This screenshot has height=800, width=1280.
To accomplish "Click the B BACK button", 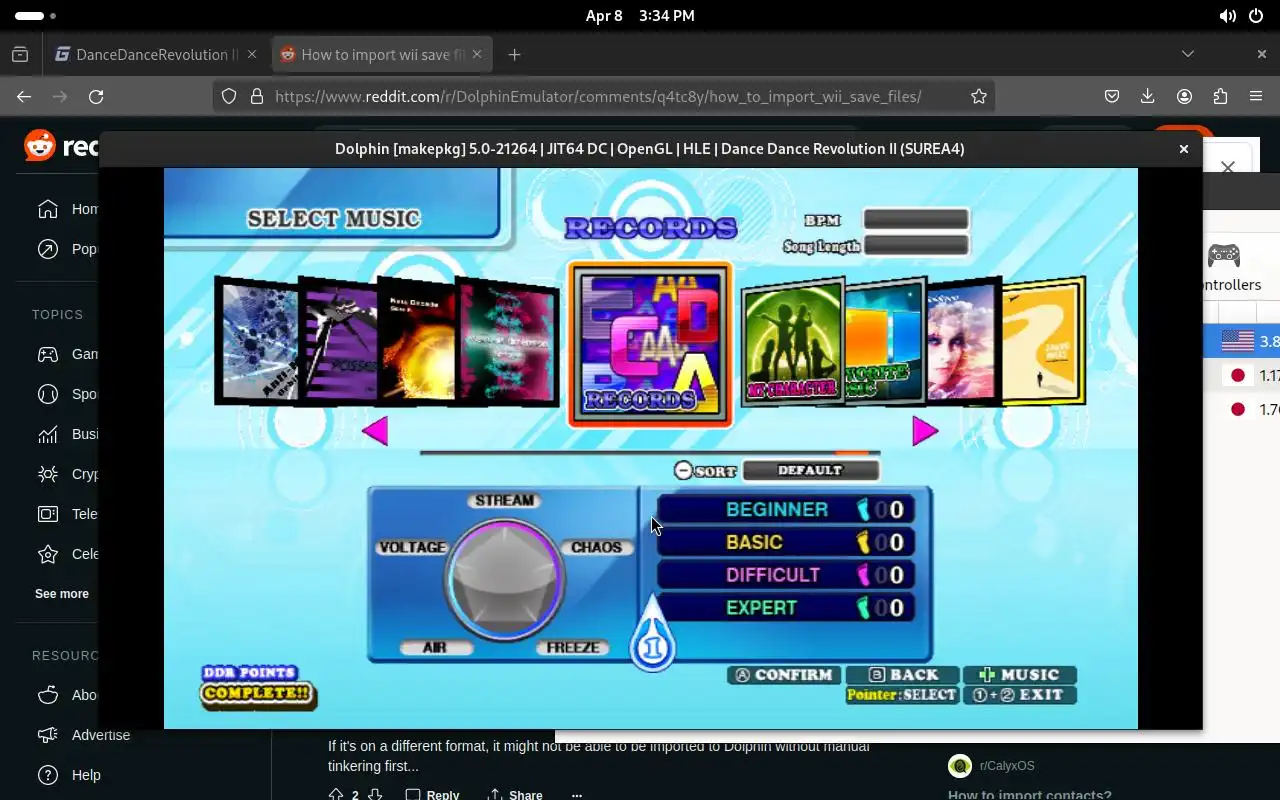I will tap(902, 675).
